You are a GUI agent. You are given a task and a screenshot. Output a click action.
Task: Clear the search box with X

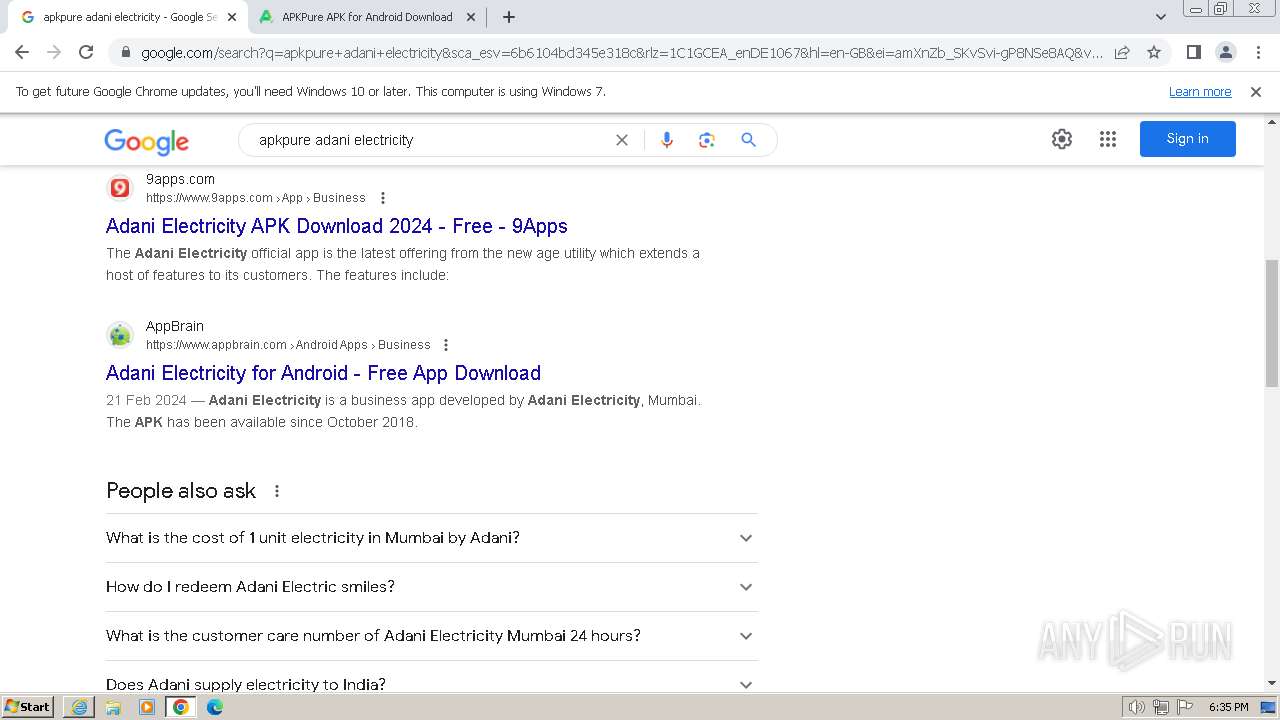622,140
